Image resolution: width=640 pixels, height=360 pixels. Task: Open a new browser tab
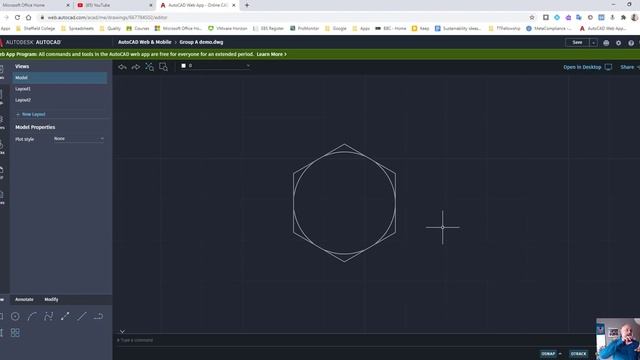pos(247,5)
